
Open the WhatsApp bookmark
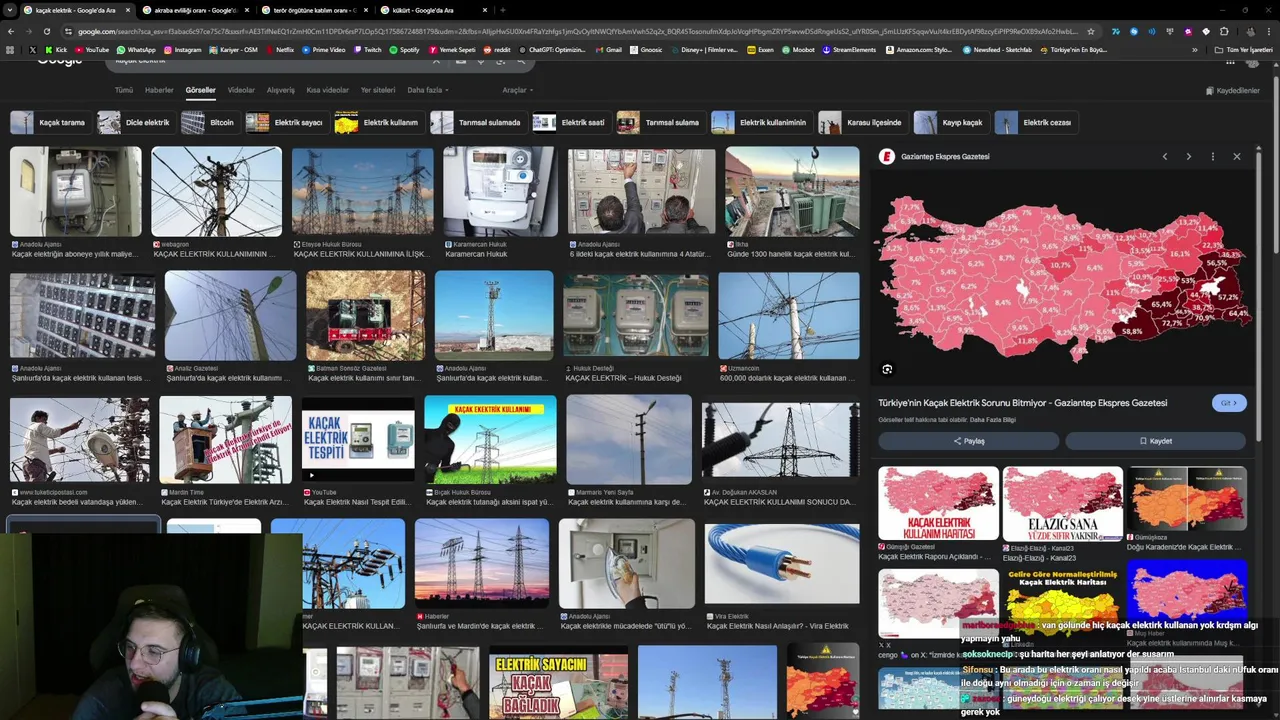pos(136,49)
